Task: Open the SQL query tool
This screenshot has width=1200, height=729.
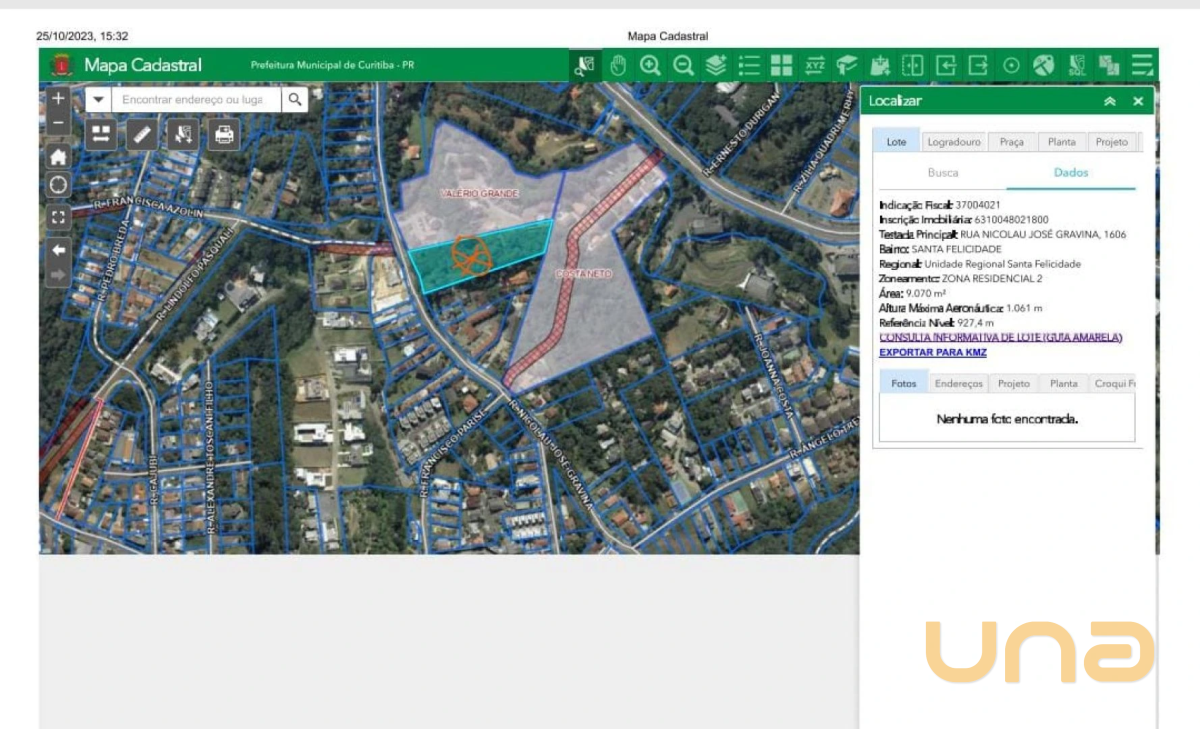Action: tap(1077, 66)
